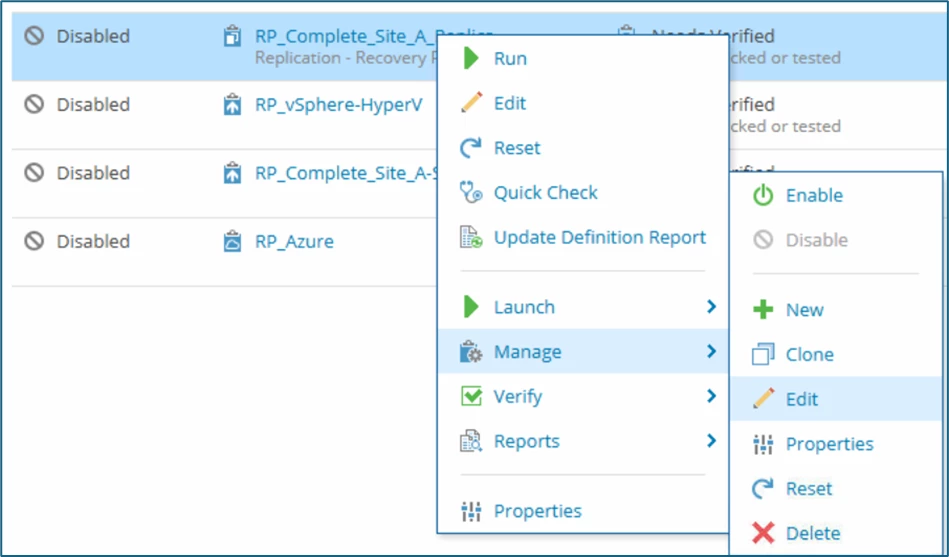Choose Edit in the Manage submenu
Viewport: 949px width, 557px height.
click(x=801, y=399)
